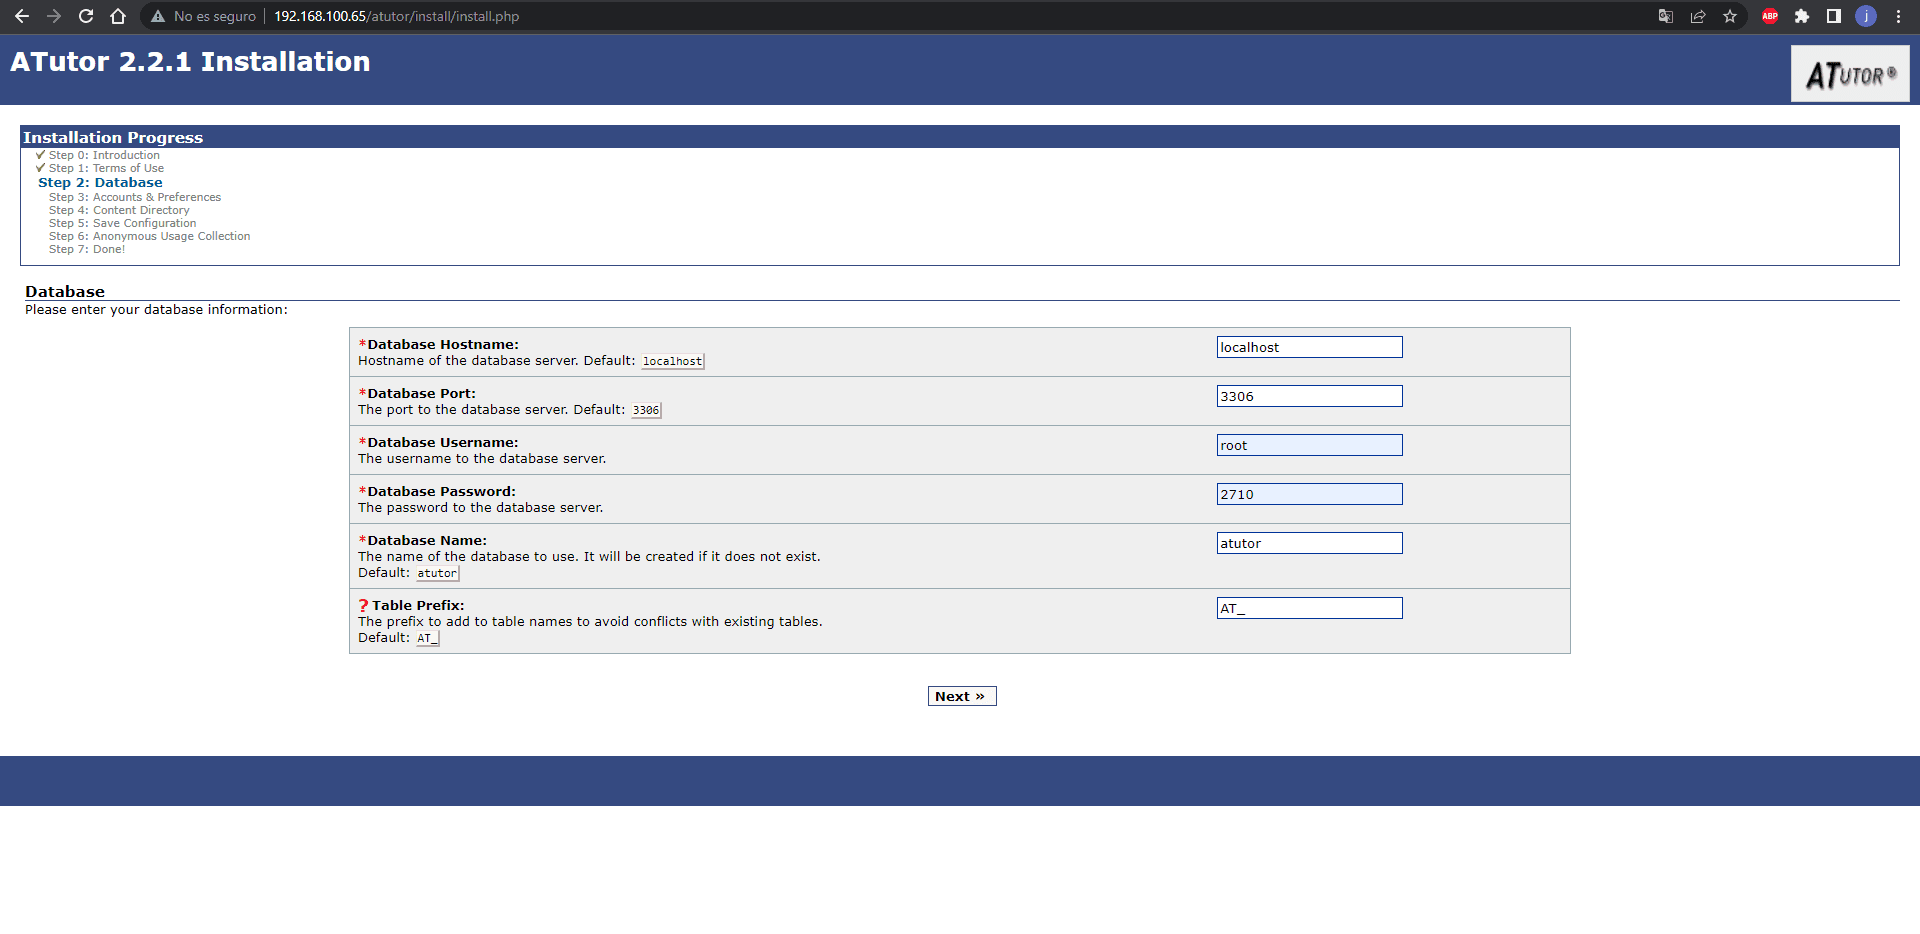Click the Next button
The width and height of the screenshot is (1920, 934).
[x=961, y=696]
